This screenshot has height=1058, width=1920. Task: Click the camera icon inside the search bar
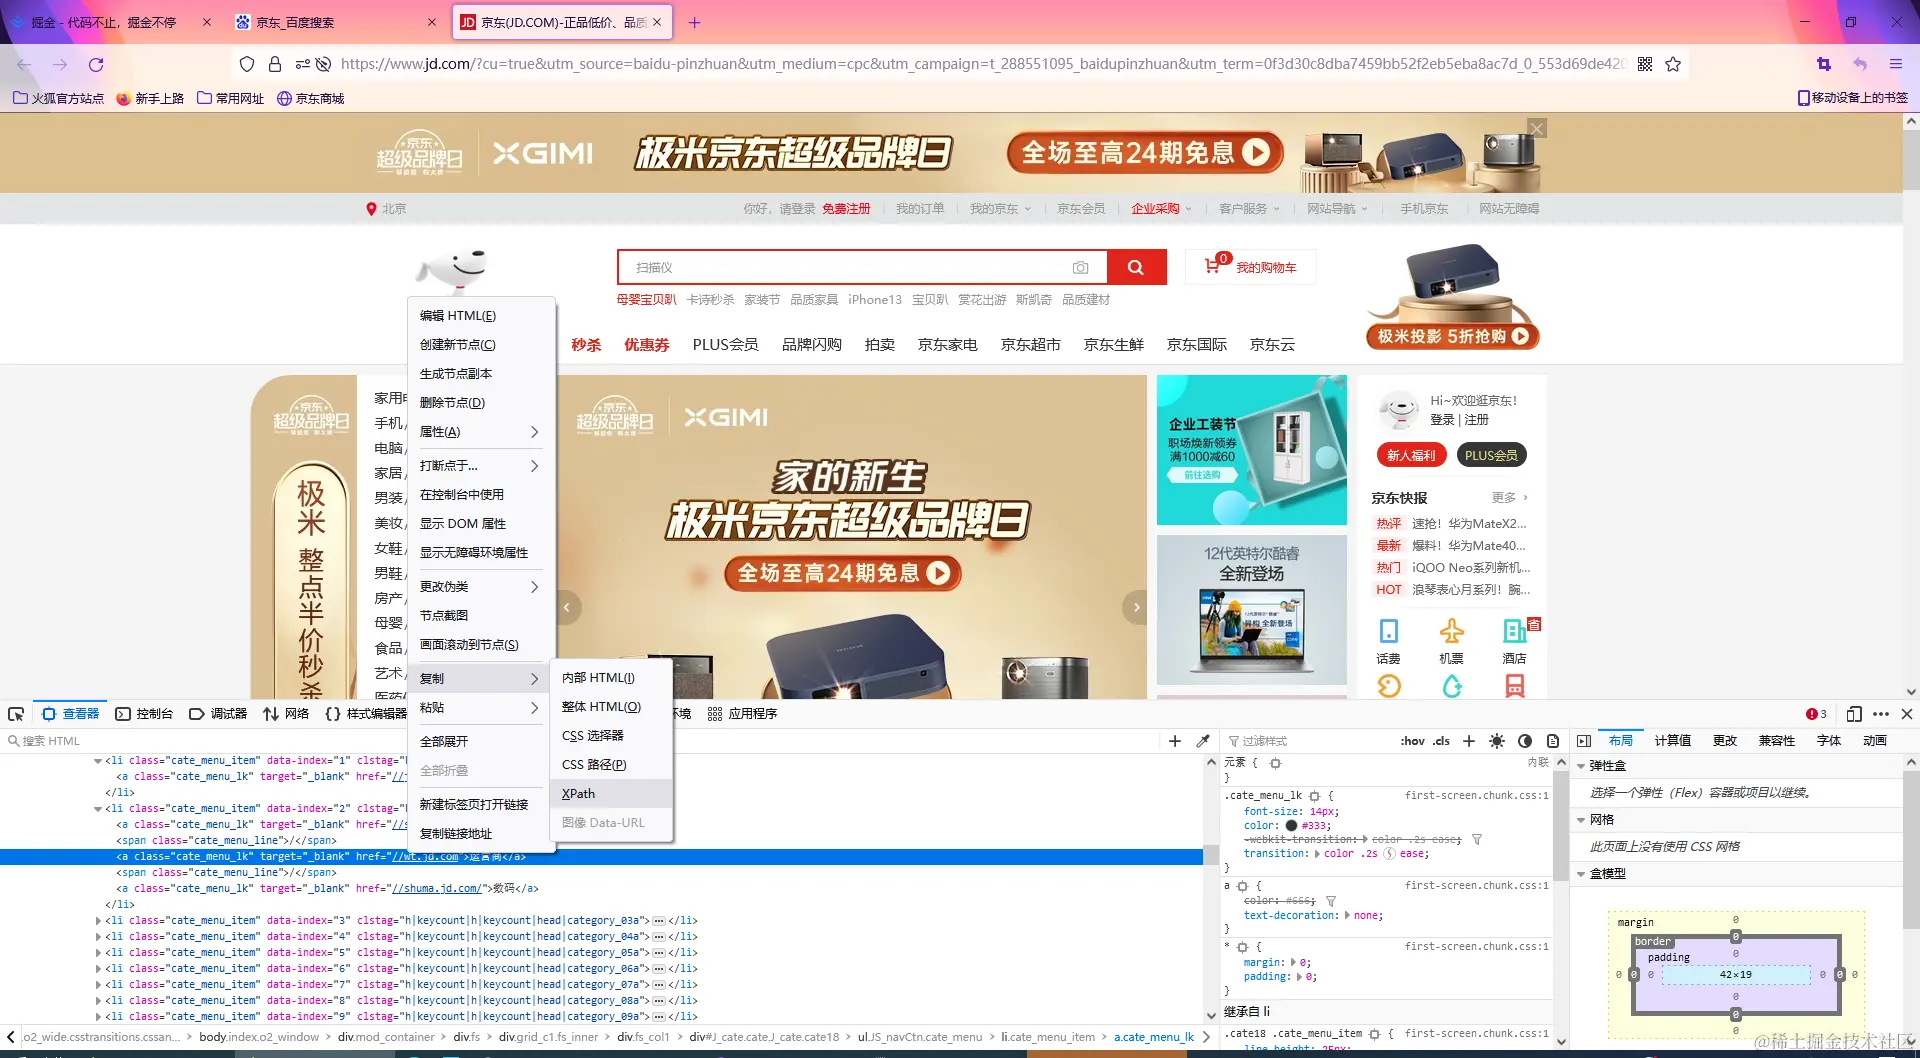1081,267
